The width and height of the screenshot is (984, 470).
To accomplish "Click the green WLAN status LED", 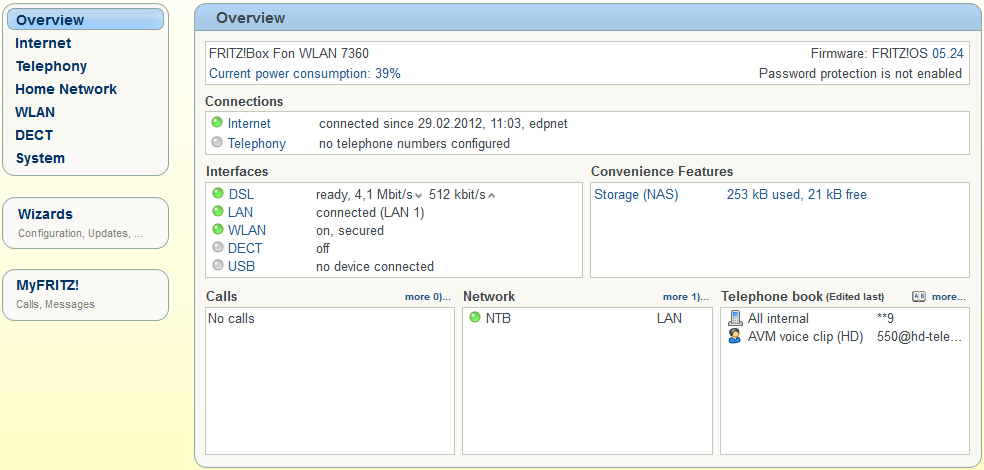I will (218, 229).
